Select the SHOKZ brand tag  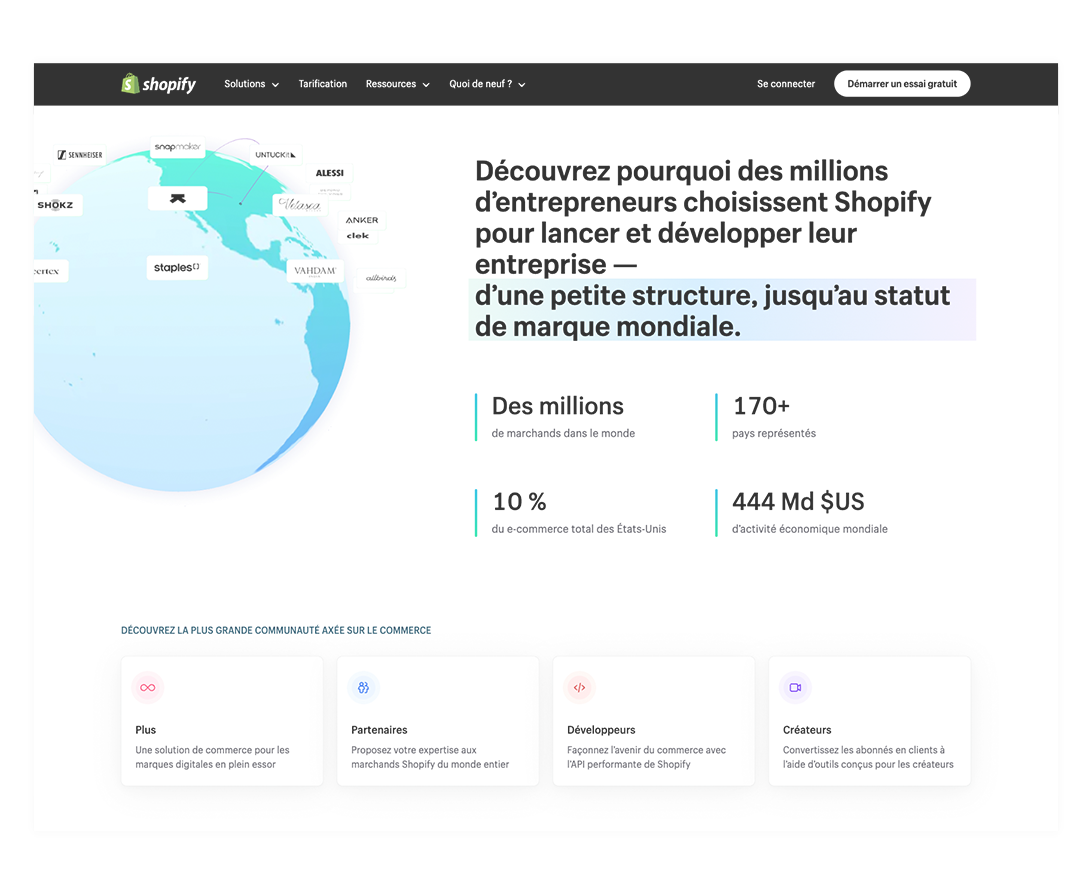(x=56, y=205)
